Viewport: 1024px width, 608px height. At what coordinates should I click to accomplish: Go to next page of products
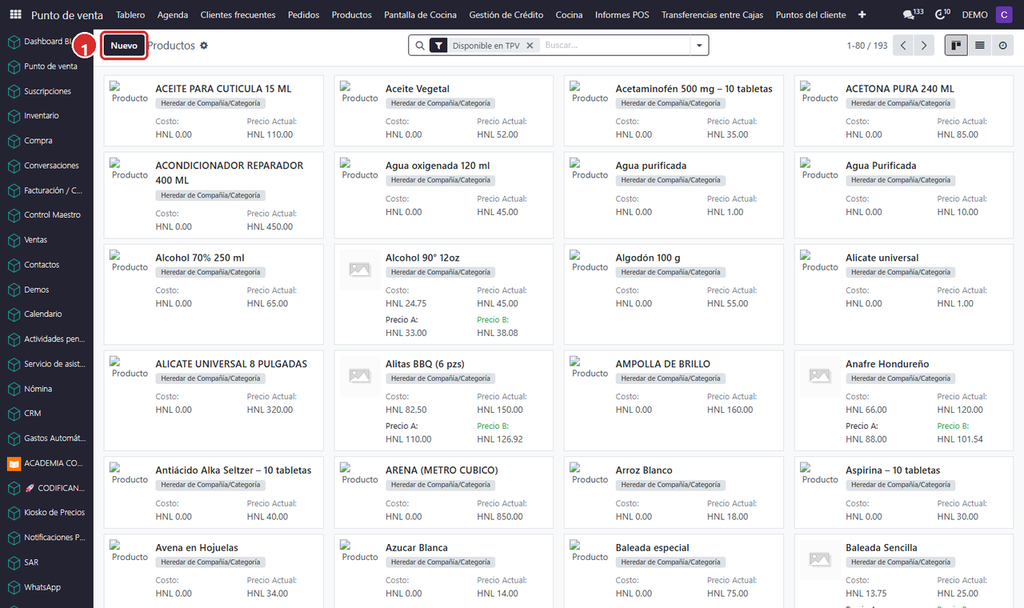click(x=923, y=46)
